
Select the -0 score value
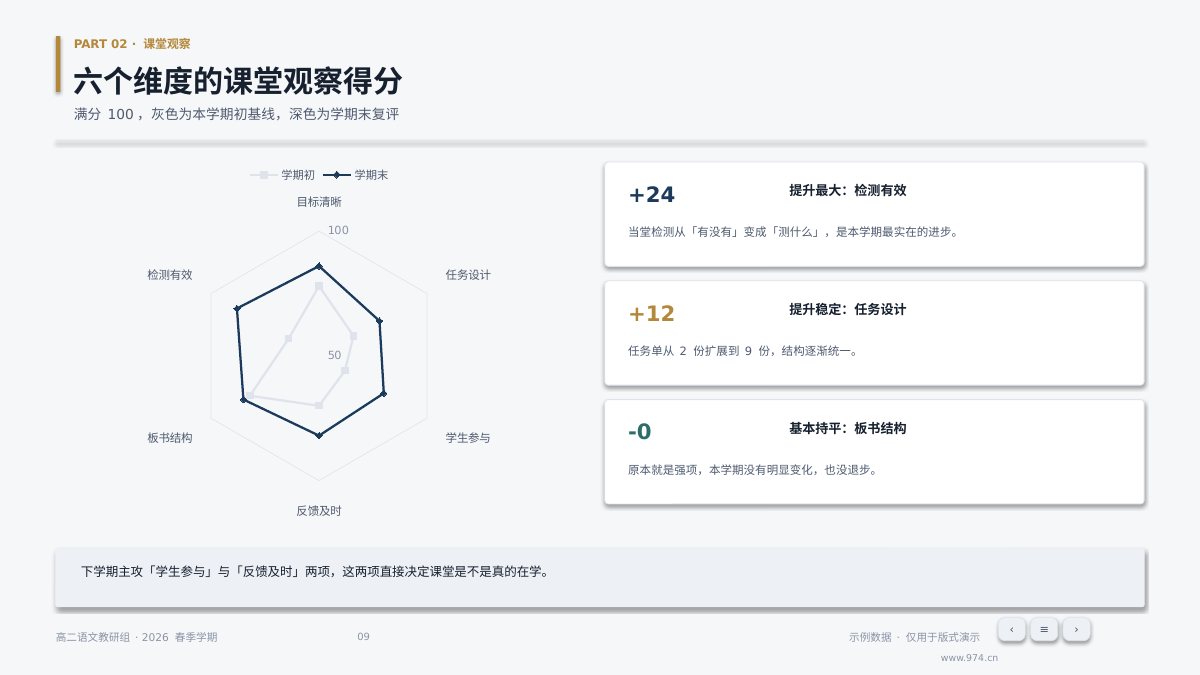(x=640, y=432)
